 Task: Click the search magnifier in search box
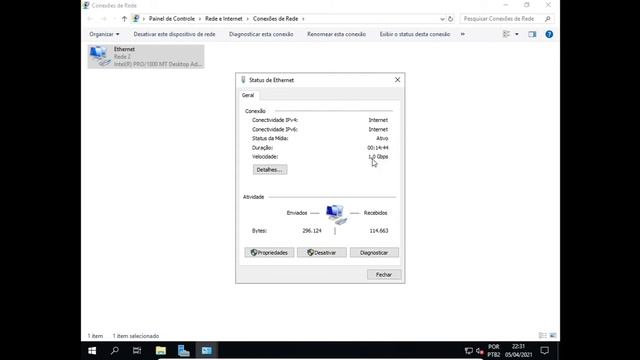pyautogui.click(x=548, y=19)
